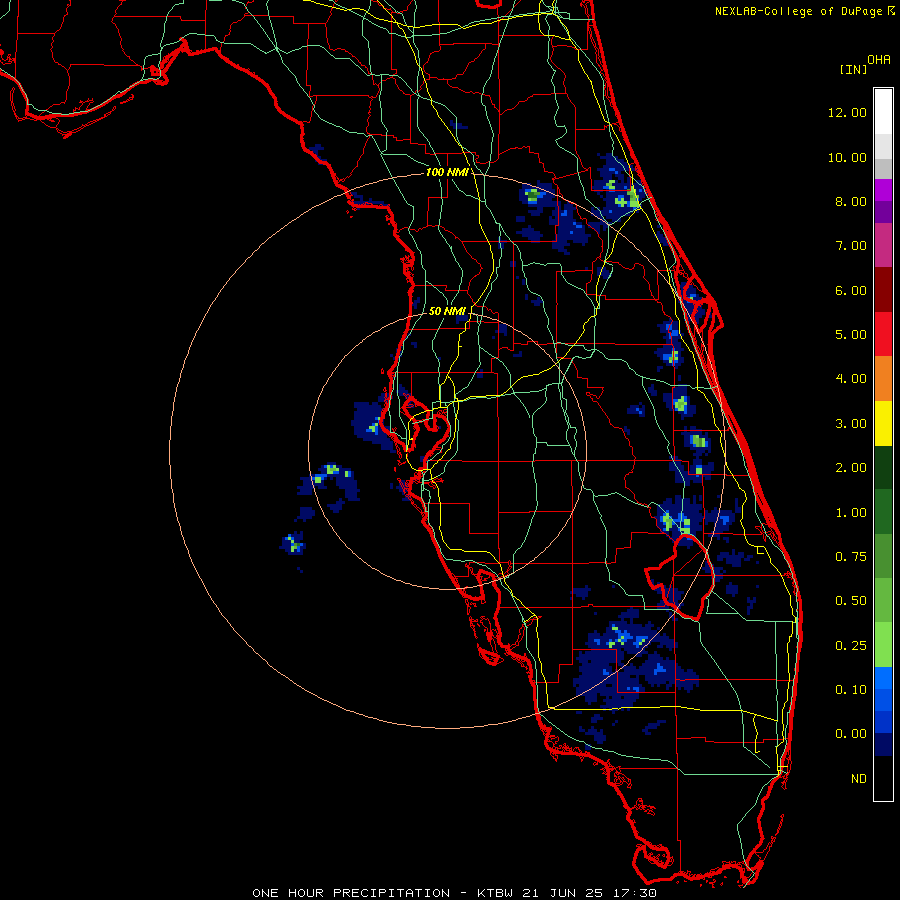This screenshot has height=900, width=900.
Task: Choose the yellow 3.00 legend swatch
Action: pos(883,423)
